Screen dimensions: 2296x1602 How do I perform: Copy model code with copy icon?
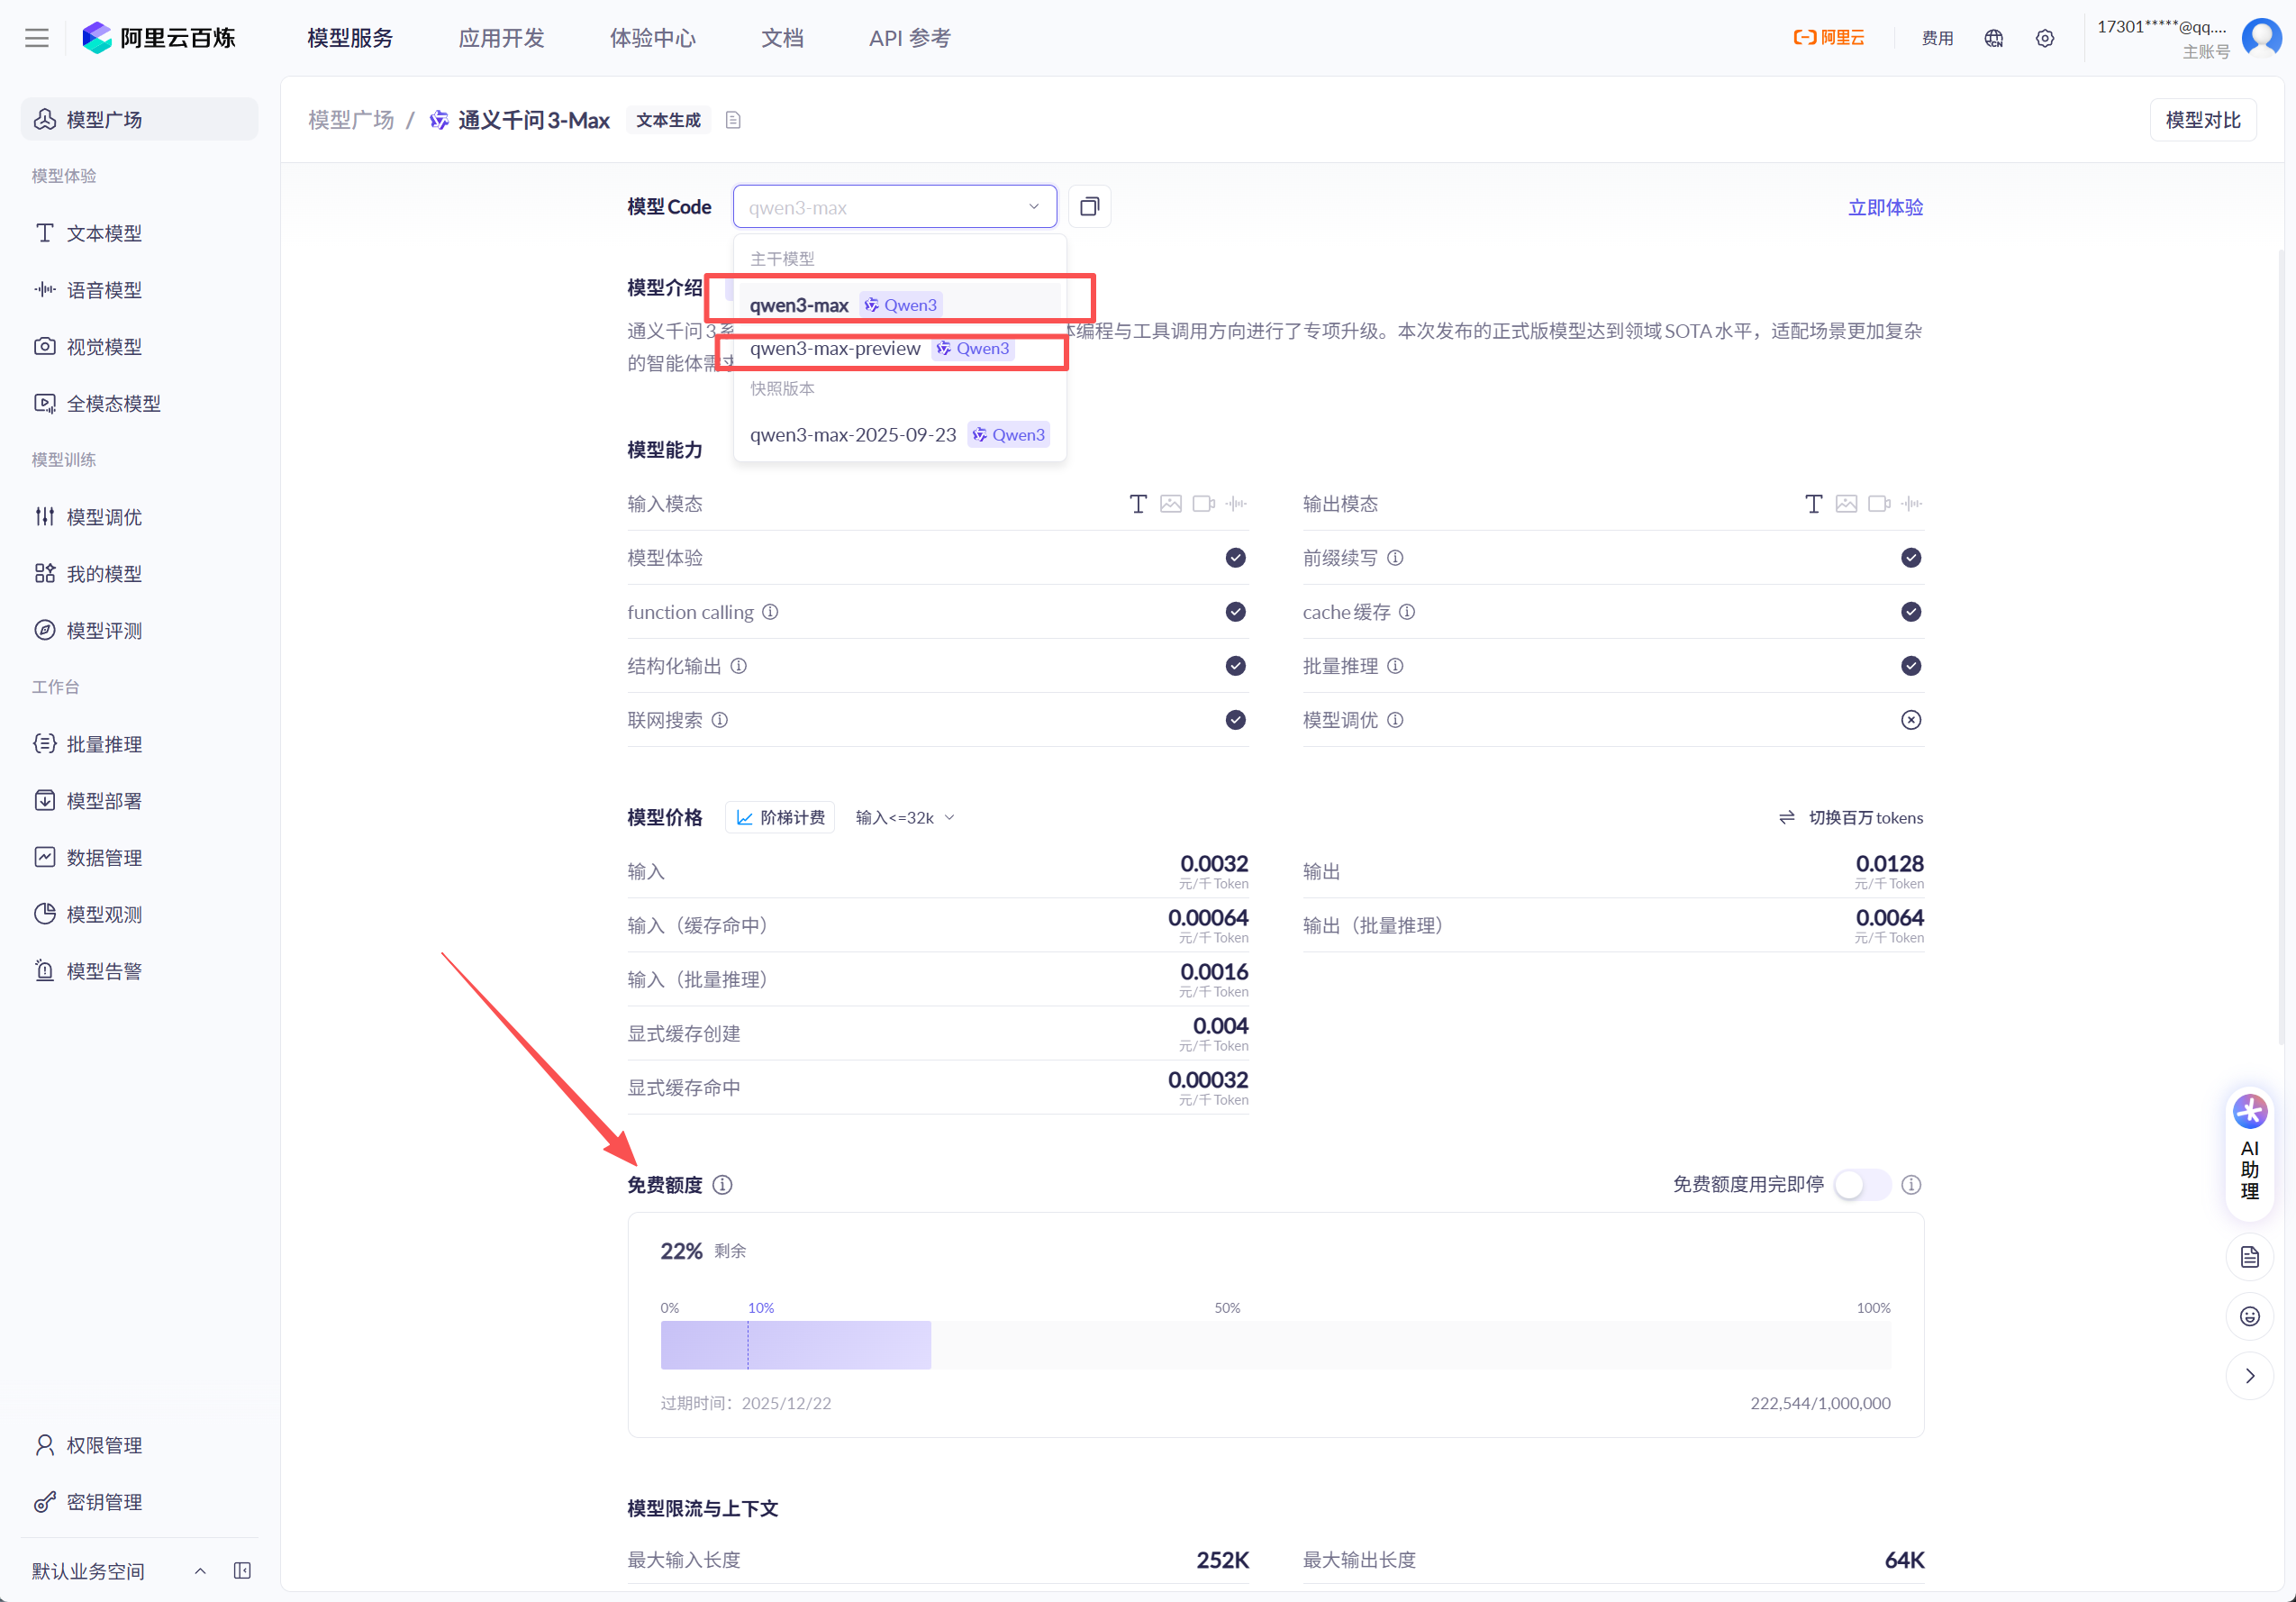pos(1089,207)
